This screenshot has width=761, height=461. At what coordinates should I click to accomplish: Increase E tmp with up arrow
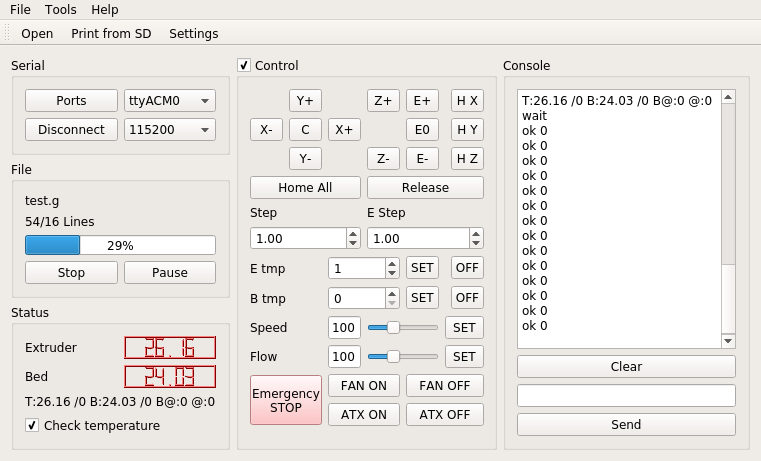coord(392,263)
